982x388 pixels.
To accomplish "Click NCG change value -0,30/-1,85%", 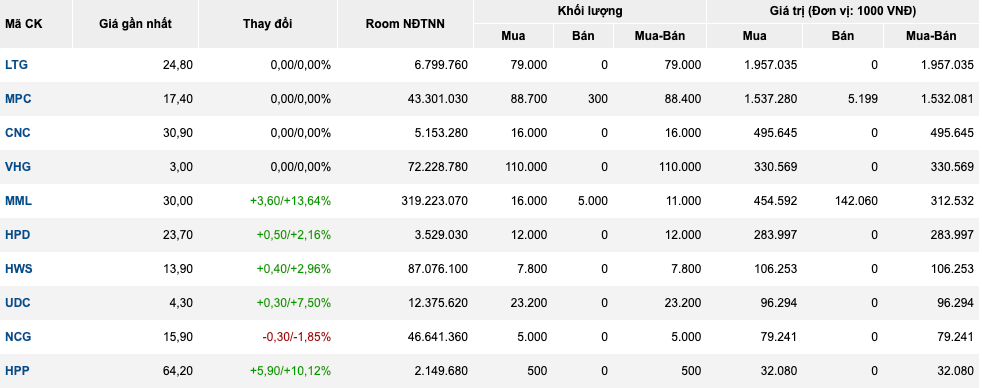I will tap(296, 337).
